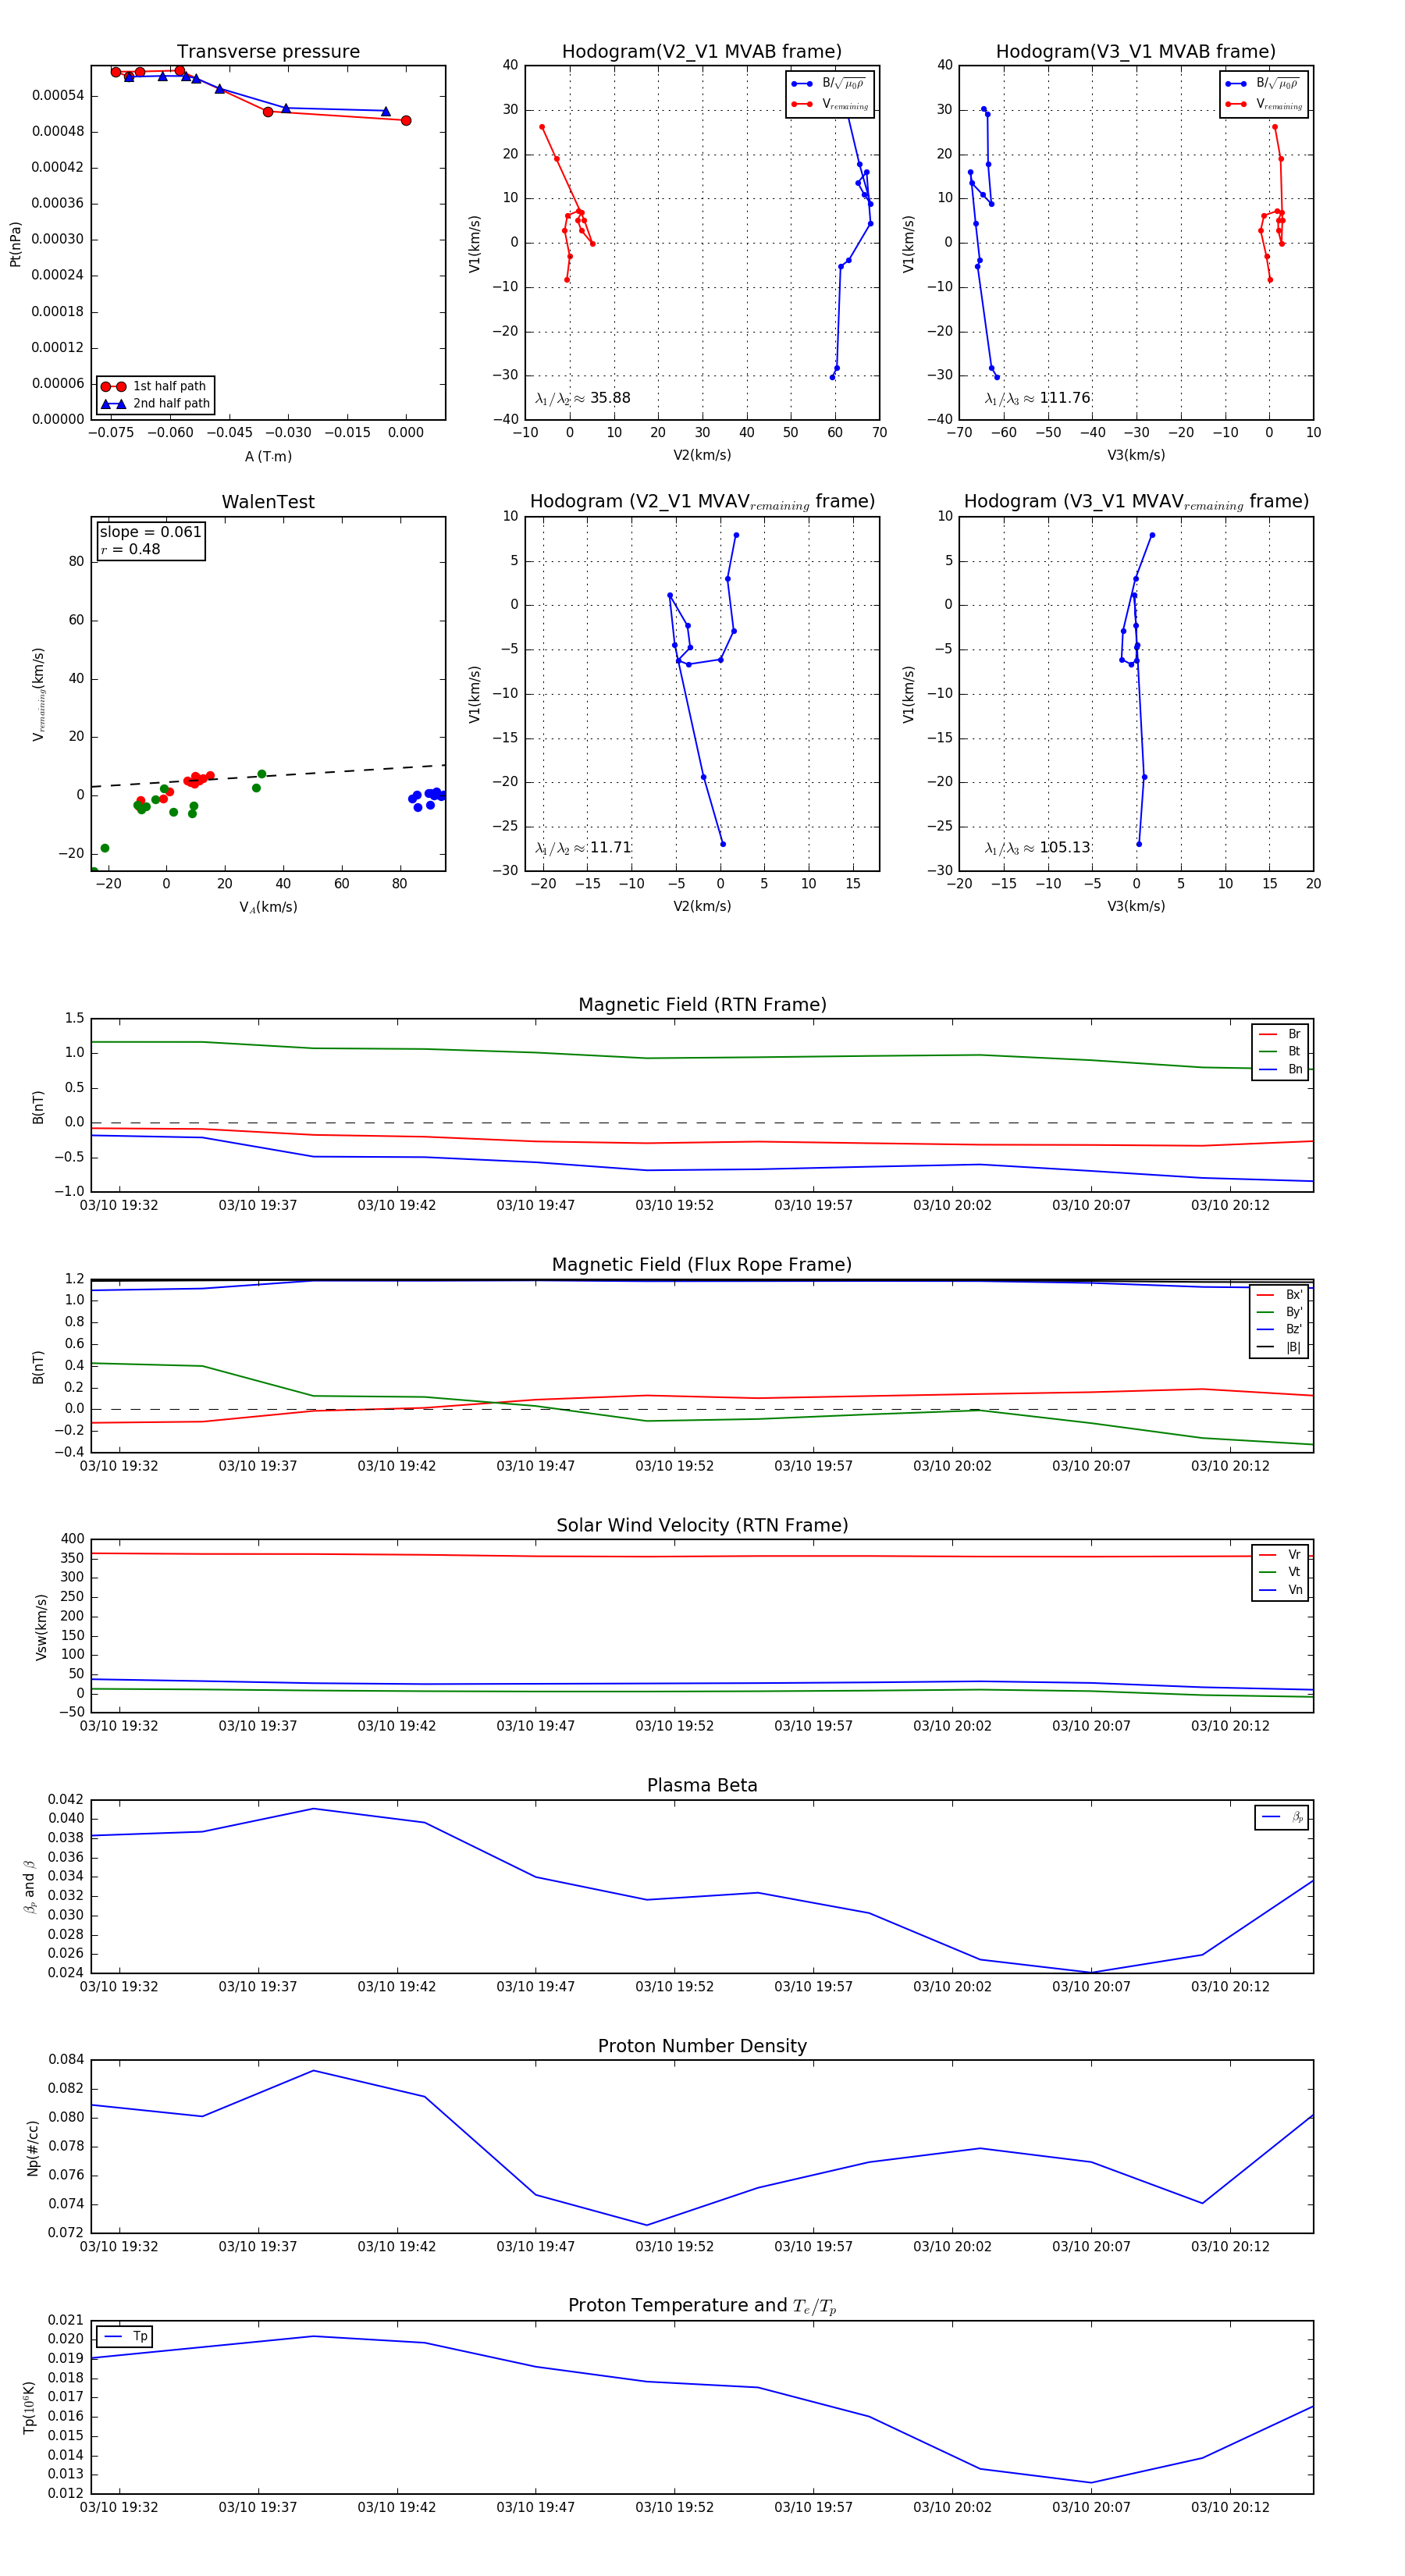Click '03/10 20:12' tick under Plasma Beta plot
This screenshot has width=1405, height=2576.
1230,1986
